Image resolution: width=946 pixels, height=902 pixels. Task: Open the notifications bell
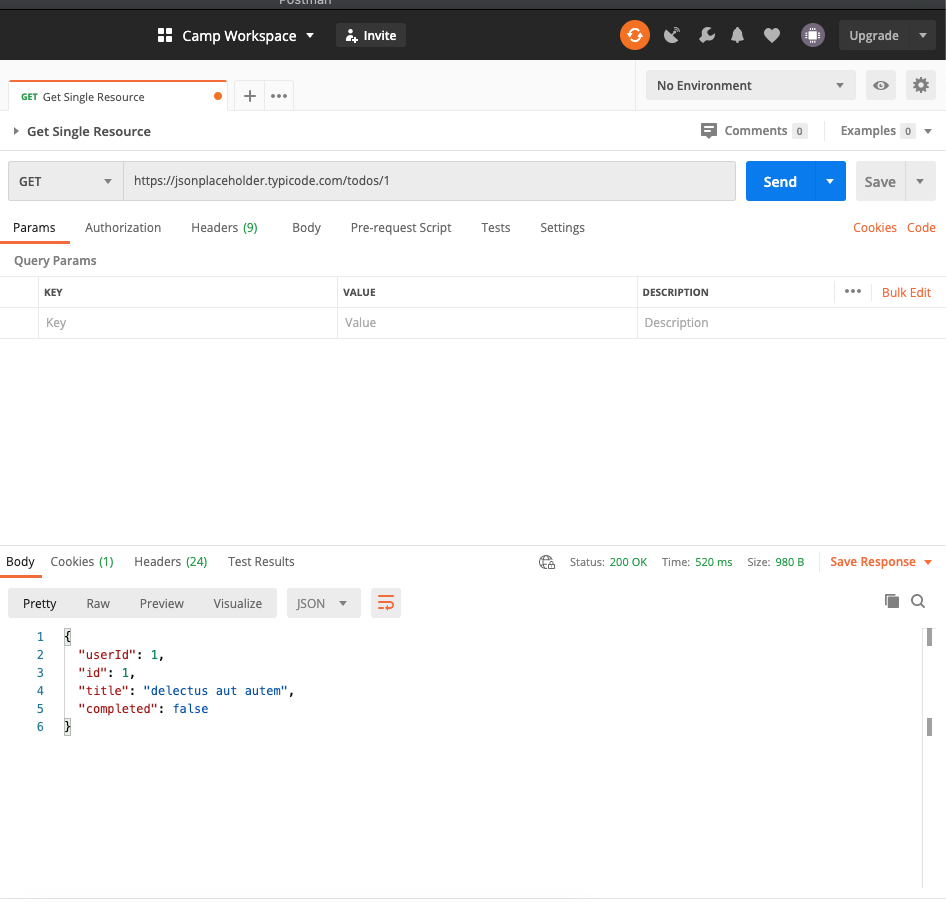(737, 36)
